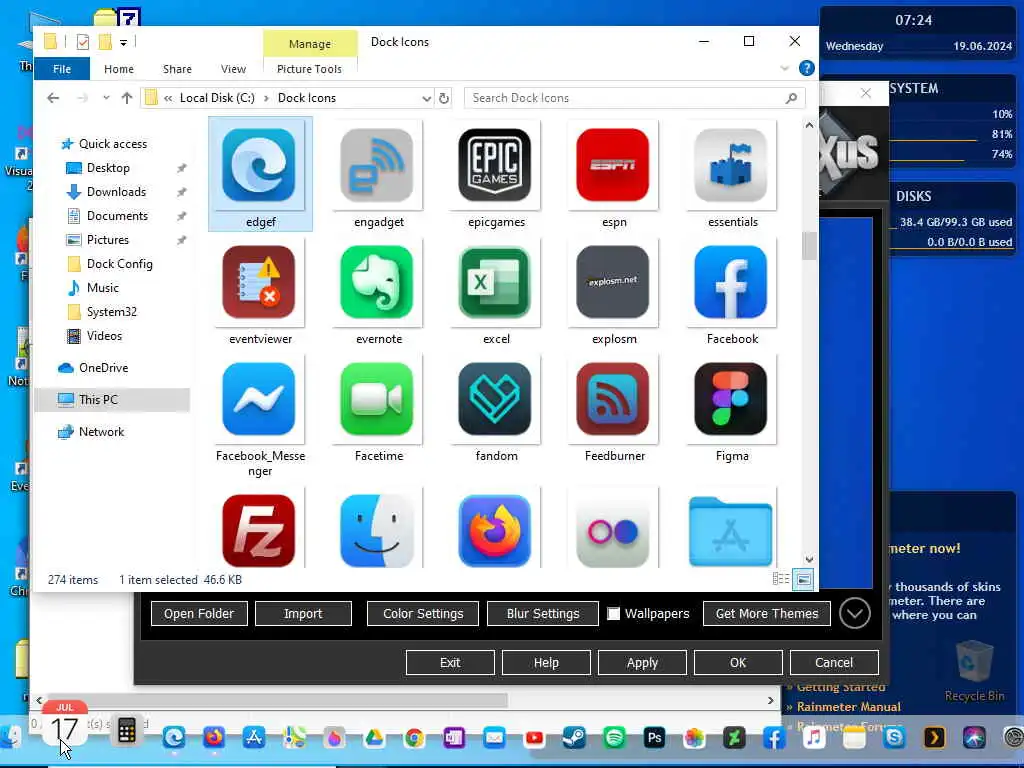Launch Firefox from the dock
This screenshot has width=1024, height=768.
point(214,737)
